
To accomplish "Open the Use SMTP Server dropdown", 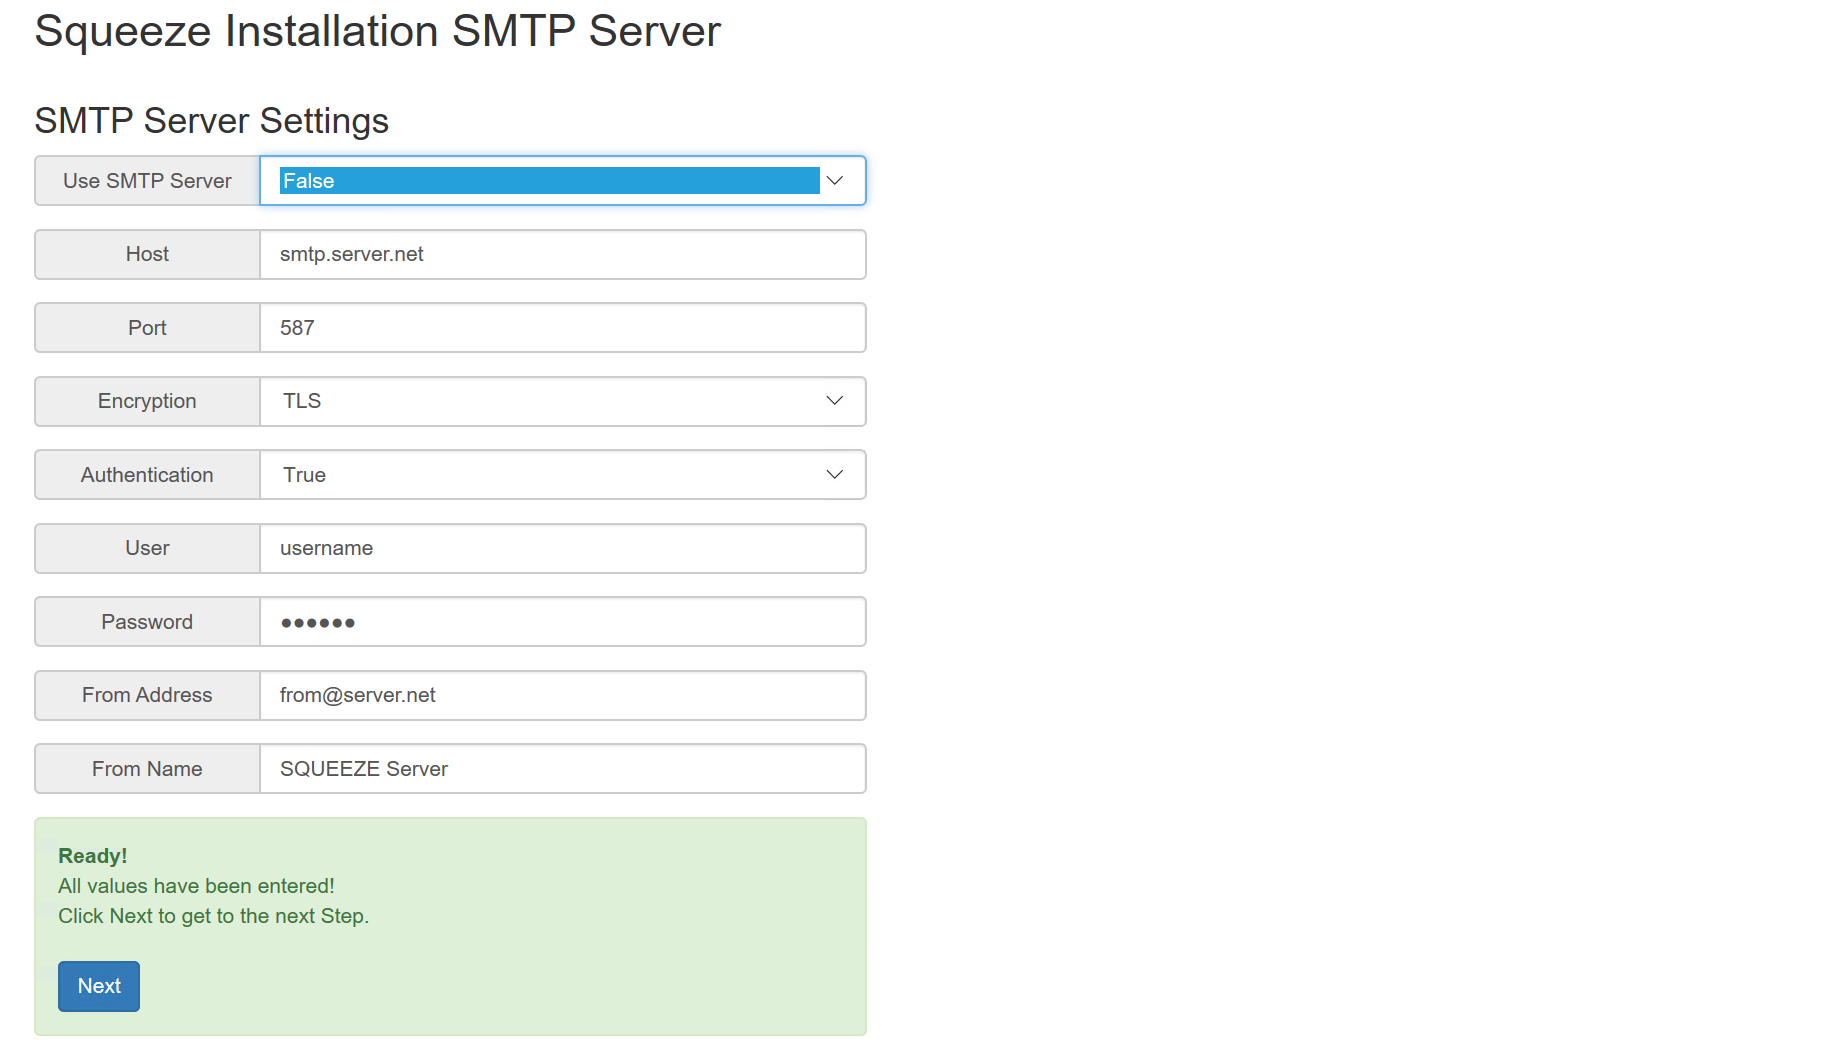I will [562, 181].
